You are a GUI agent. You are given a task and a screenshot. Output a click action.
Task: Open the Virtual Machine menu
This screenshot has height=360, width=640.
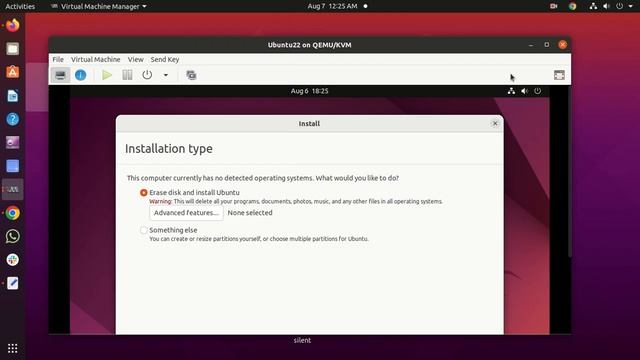point(96,60)
